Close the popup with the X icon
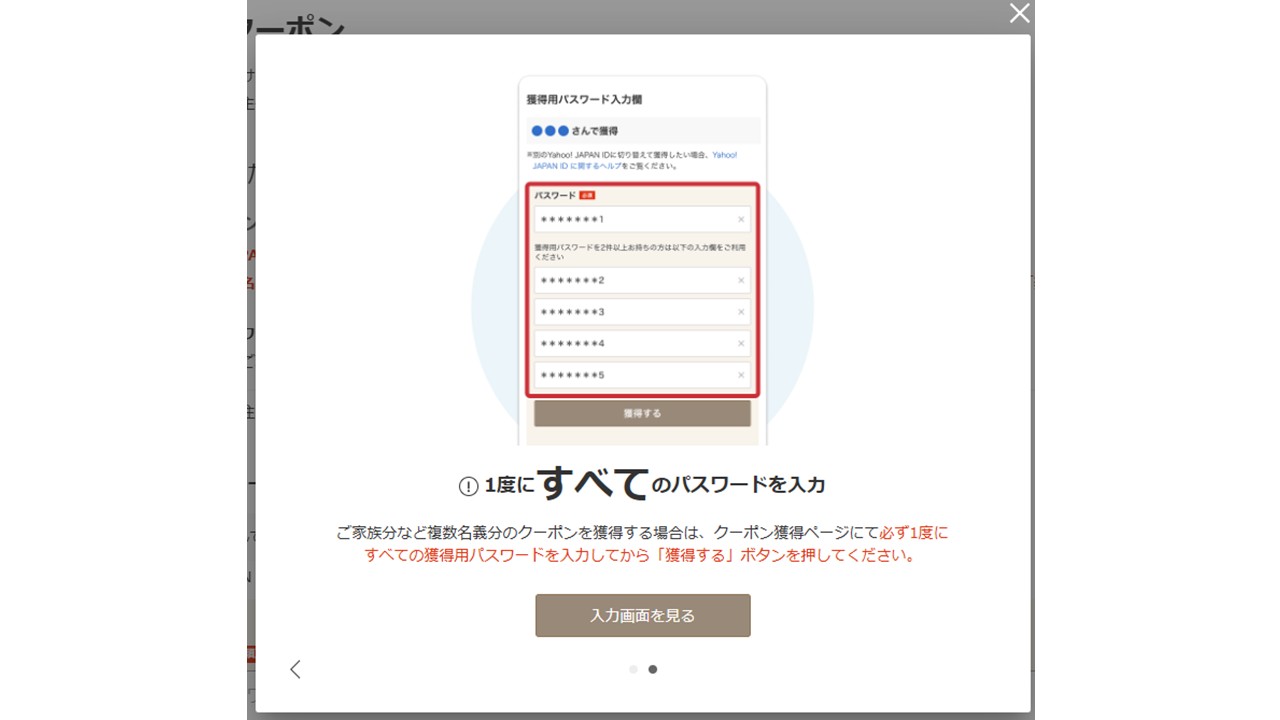The height and width of the screenshot is (720, 1280). [x=1019, y=14]
